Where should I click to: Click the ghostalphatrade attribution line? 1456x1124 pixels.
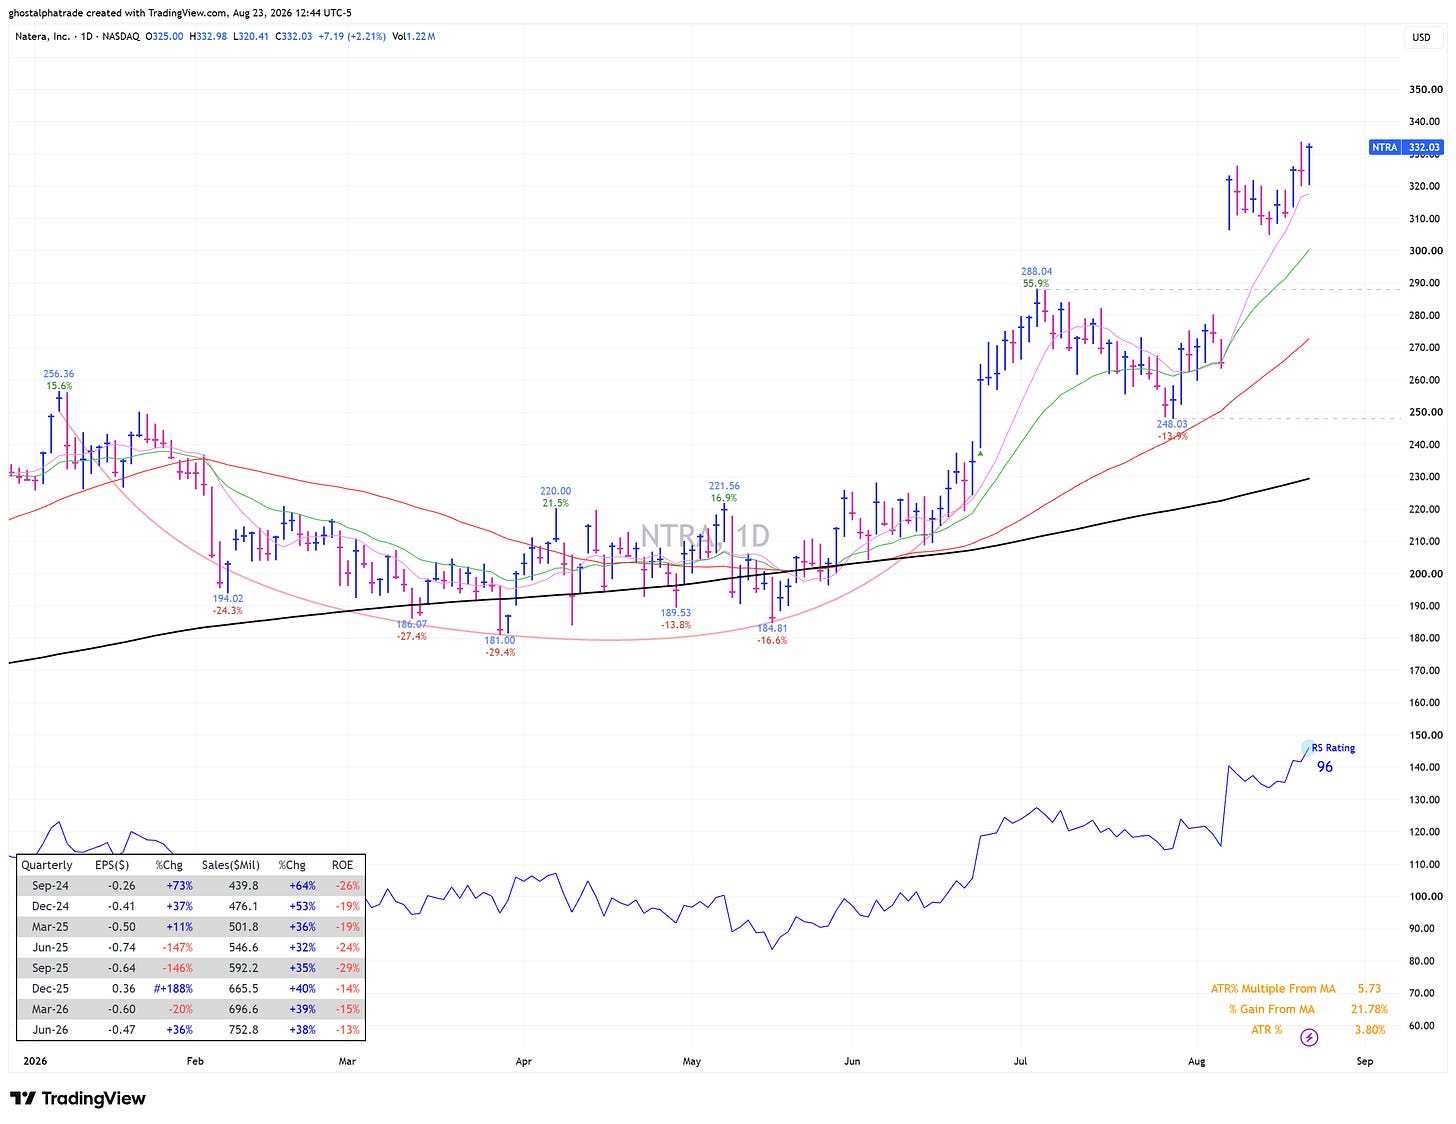[x=180, y=13]
